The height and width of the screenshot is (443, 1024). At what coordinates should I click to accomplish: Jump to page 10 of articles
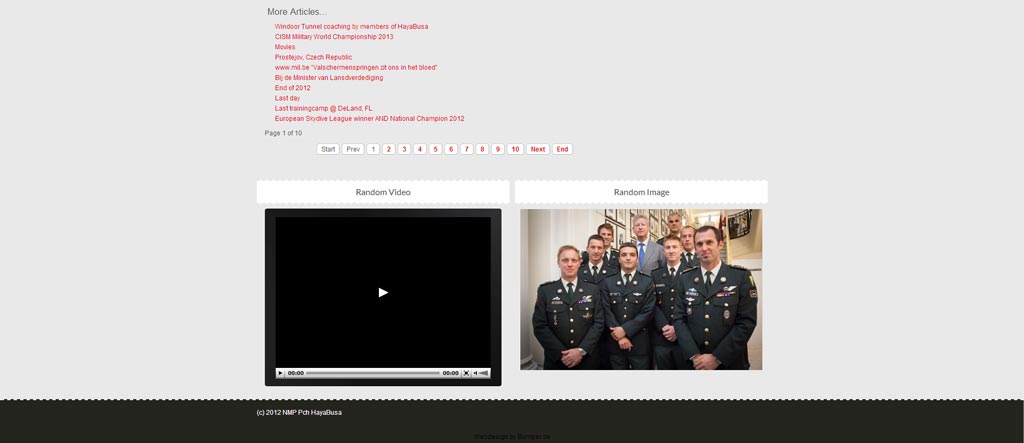[515, 149]
